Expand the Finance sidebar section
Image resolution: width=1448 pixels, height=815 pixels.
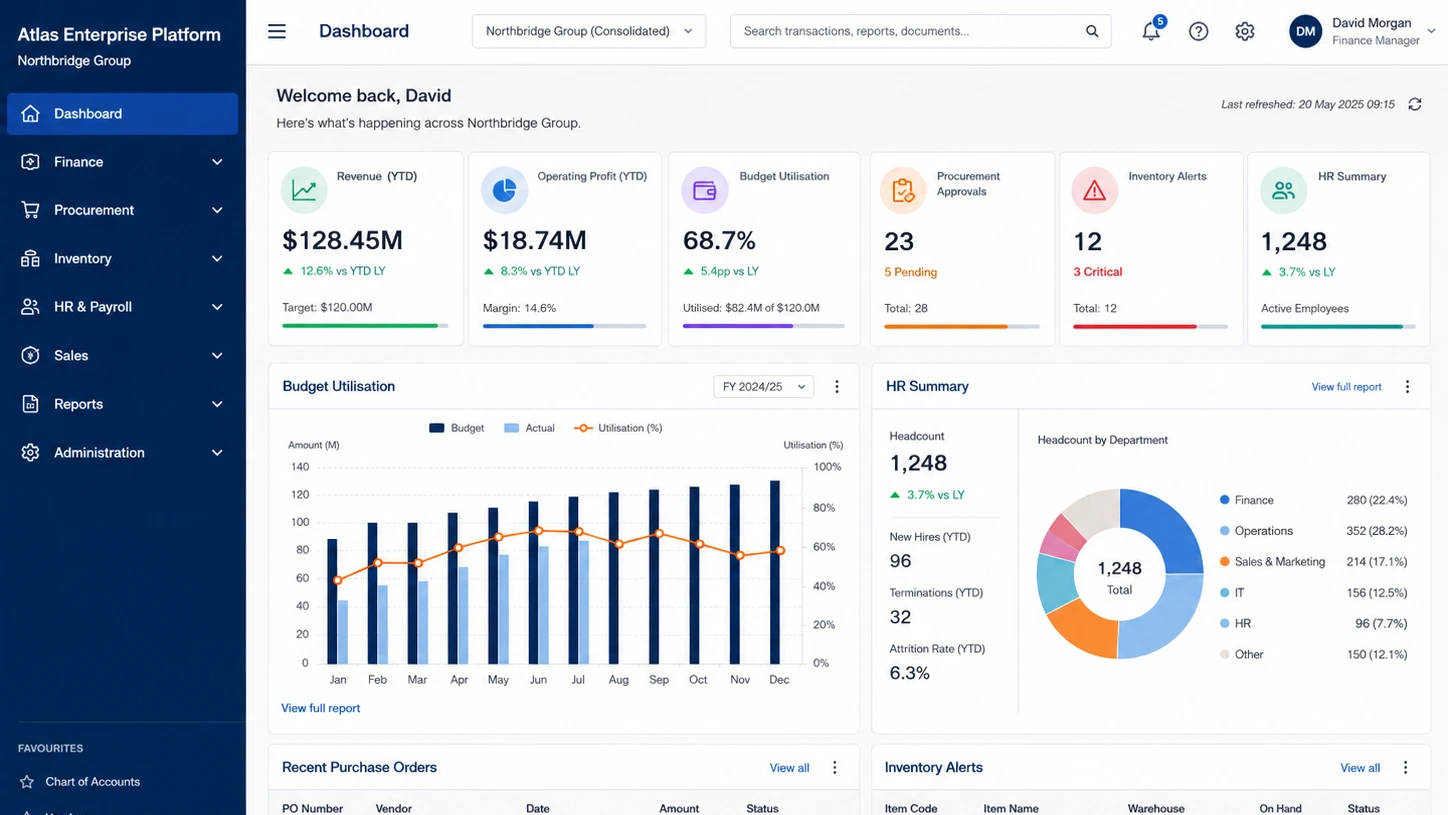pos(122,162)
